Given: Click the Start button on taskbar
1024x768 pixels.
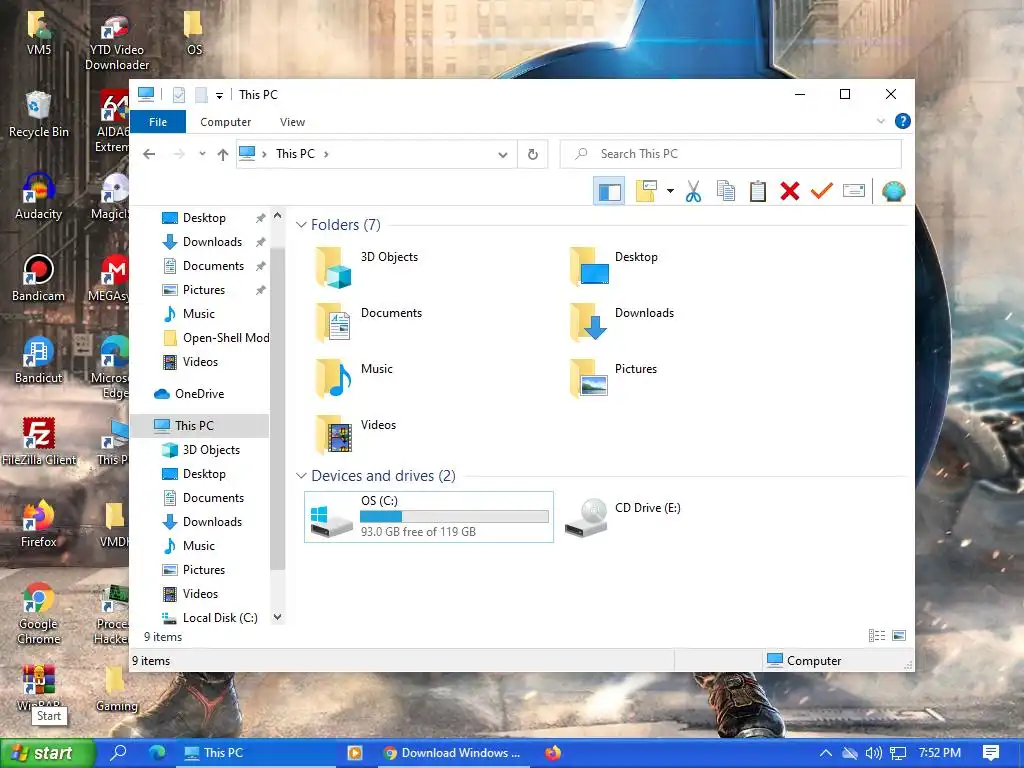Looking at the screenshot, I should tap(47, 754).
